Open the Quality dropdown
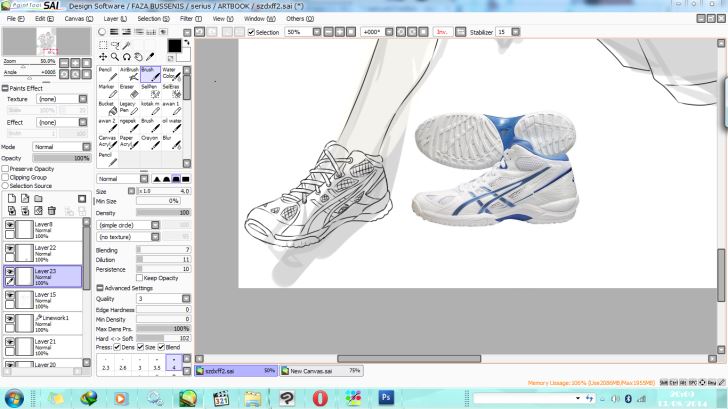 [x=186, y=299]
